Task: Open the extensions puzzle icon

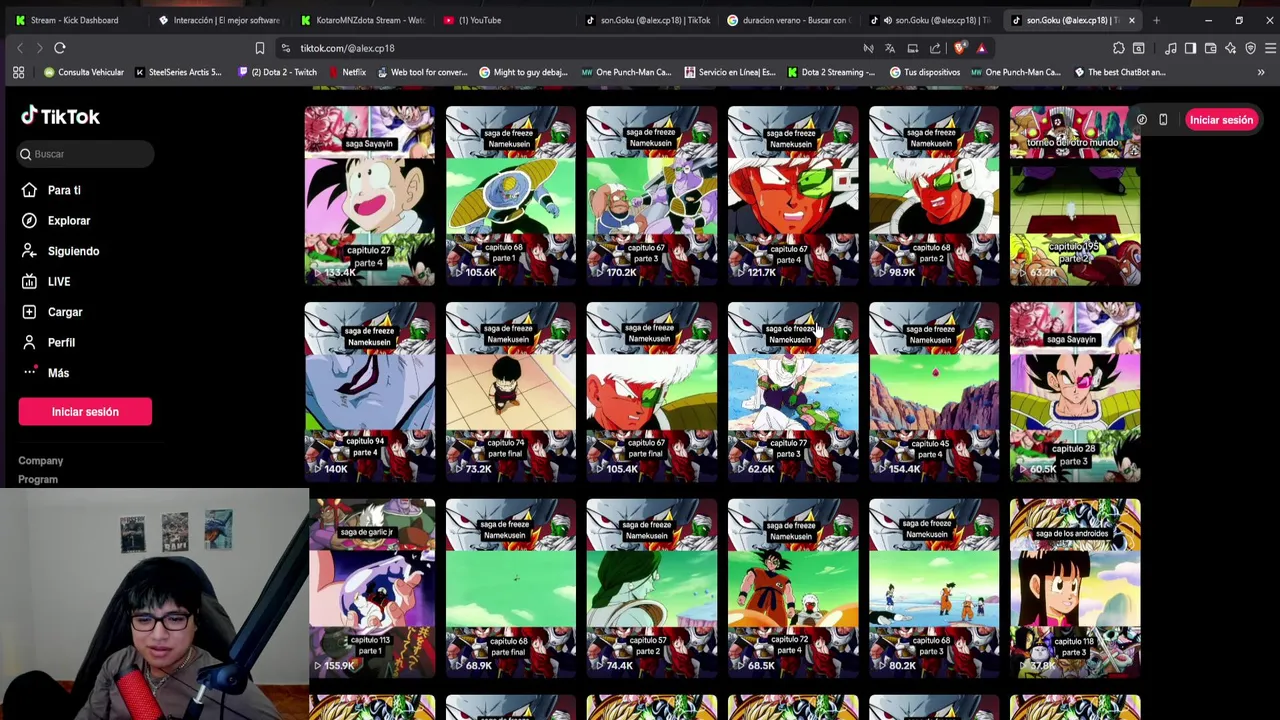Action: tap(1119, 48)
